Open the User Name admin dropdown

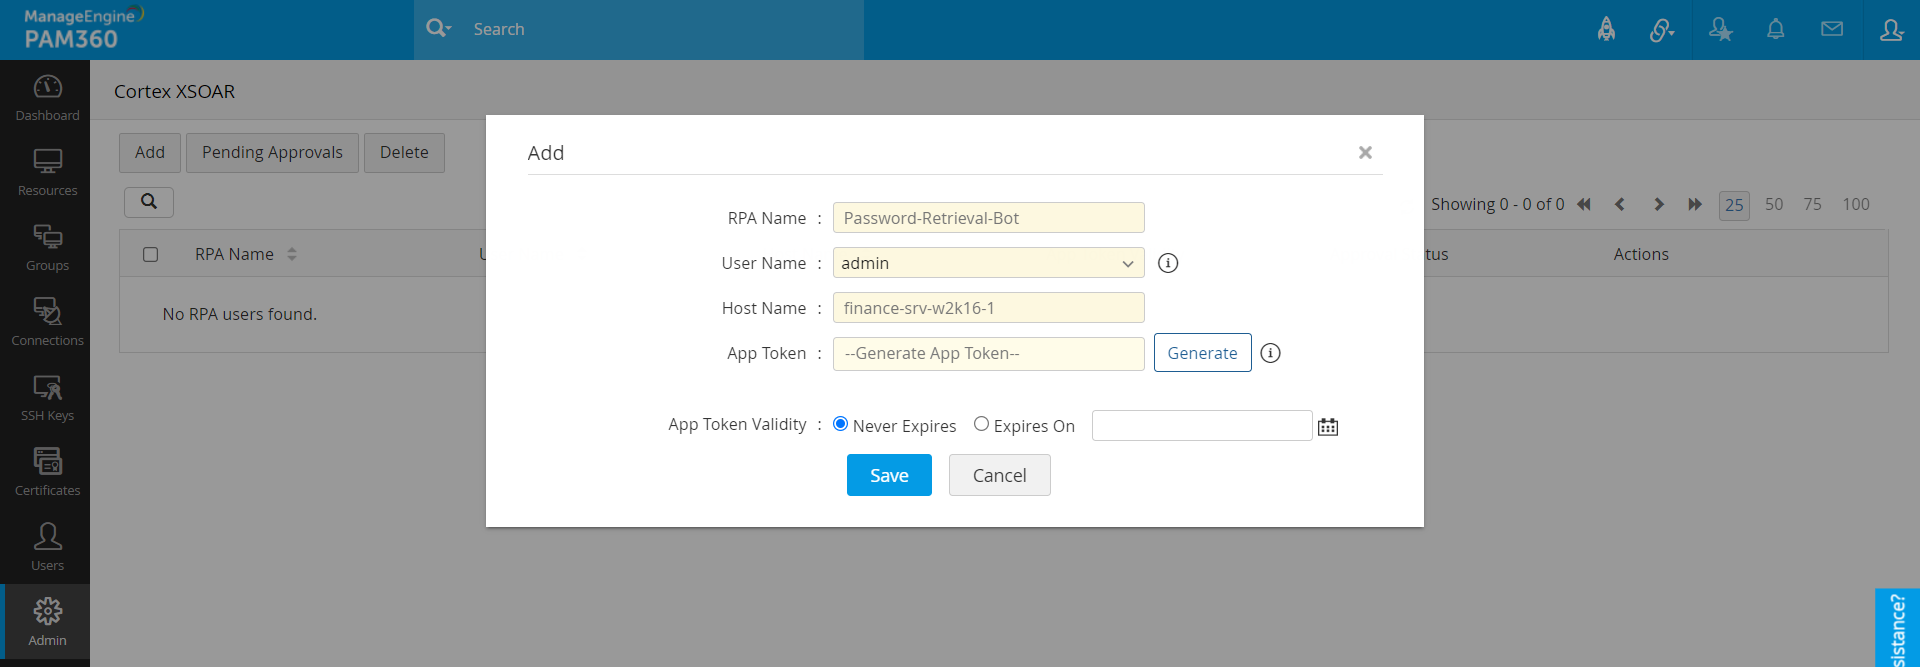988,263
